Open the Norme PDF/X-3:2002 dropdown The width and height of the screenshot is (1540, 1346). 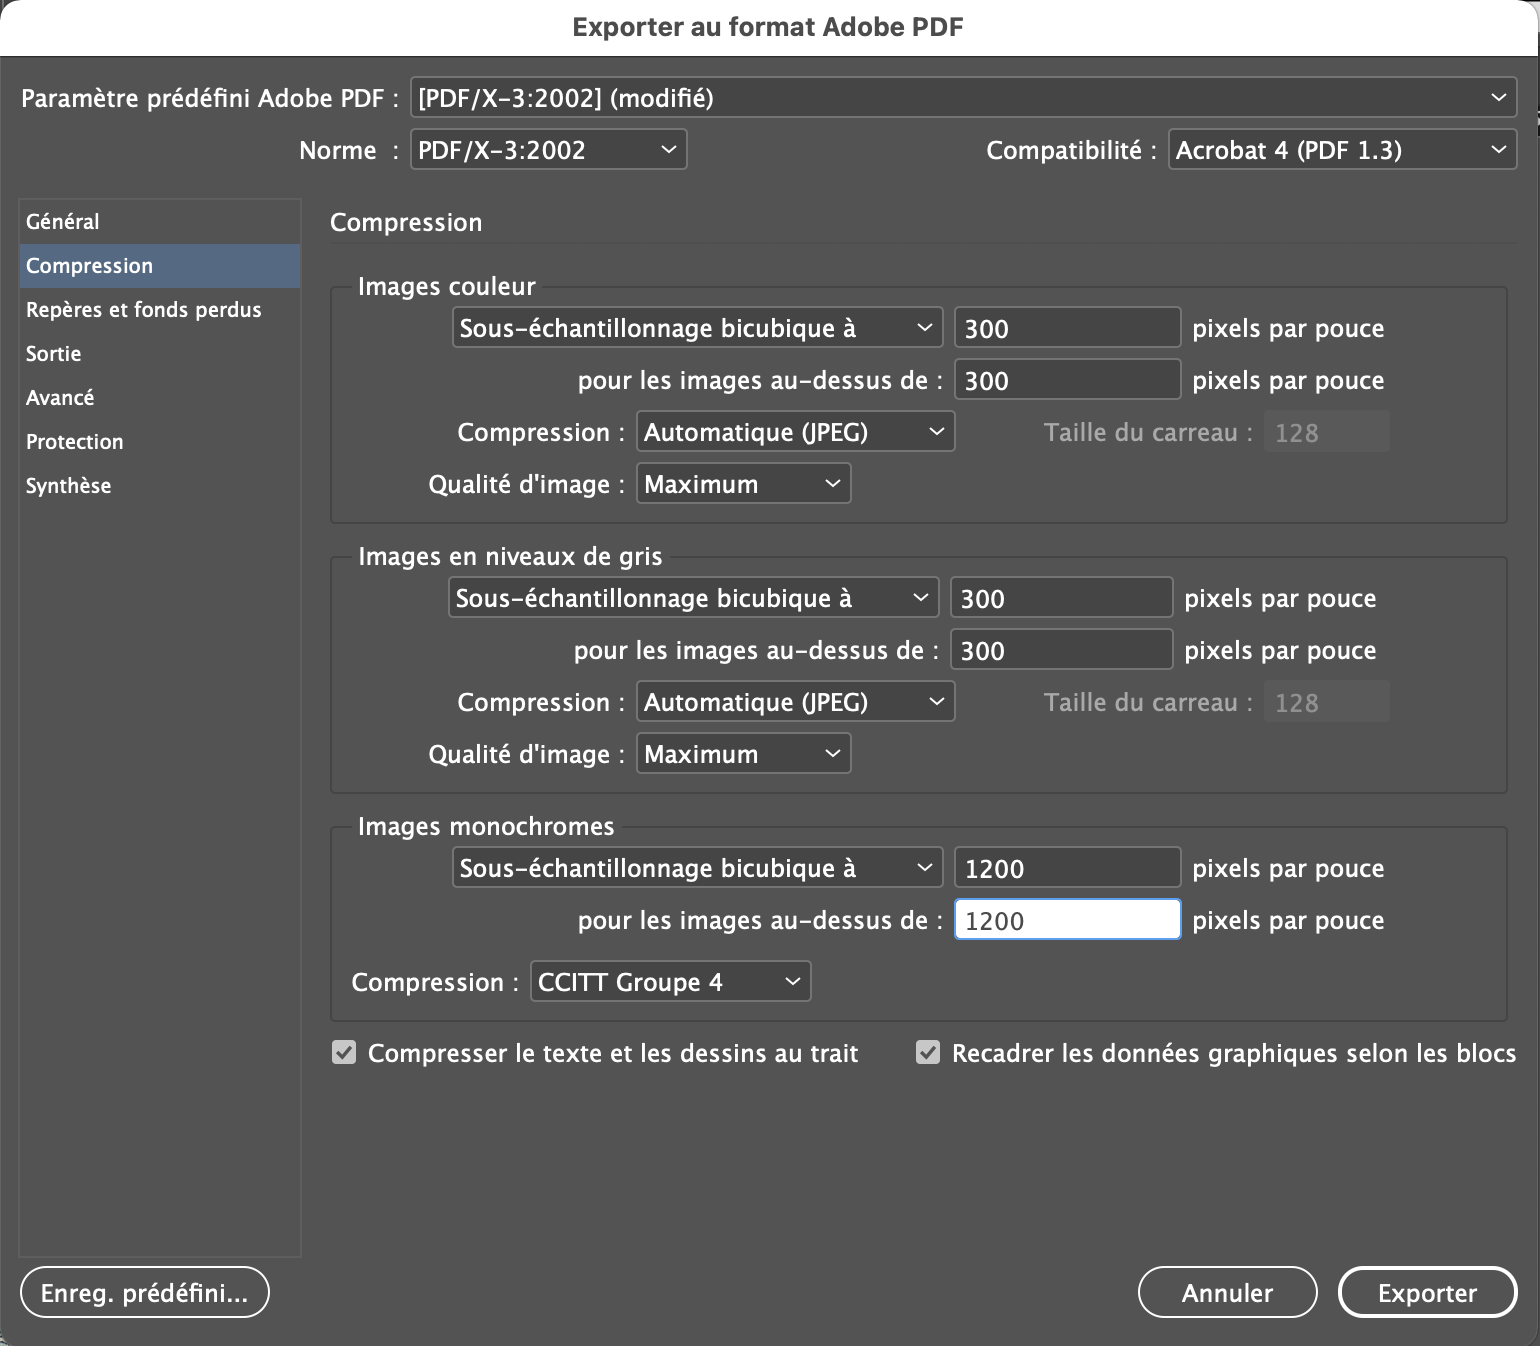click(x=548, y=150)
